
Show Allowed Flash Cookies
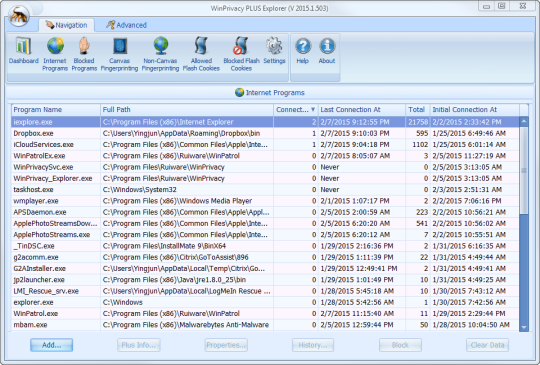point(201,54)
